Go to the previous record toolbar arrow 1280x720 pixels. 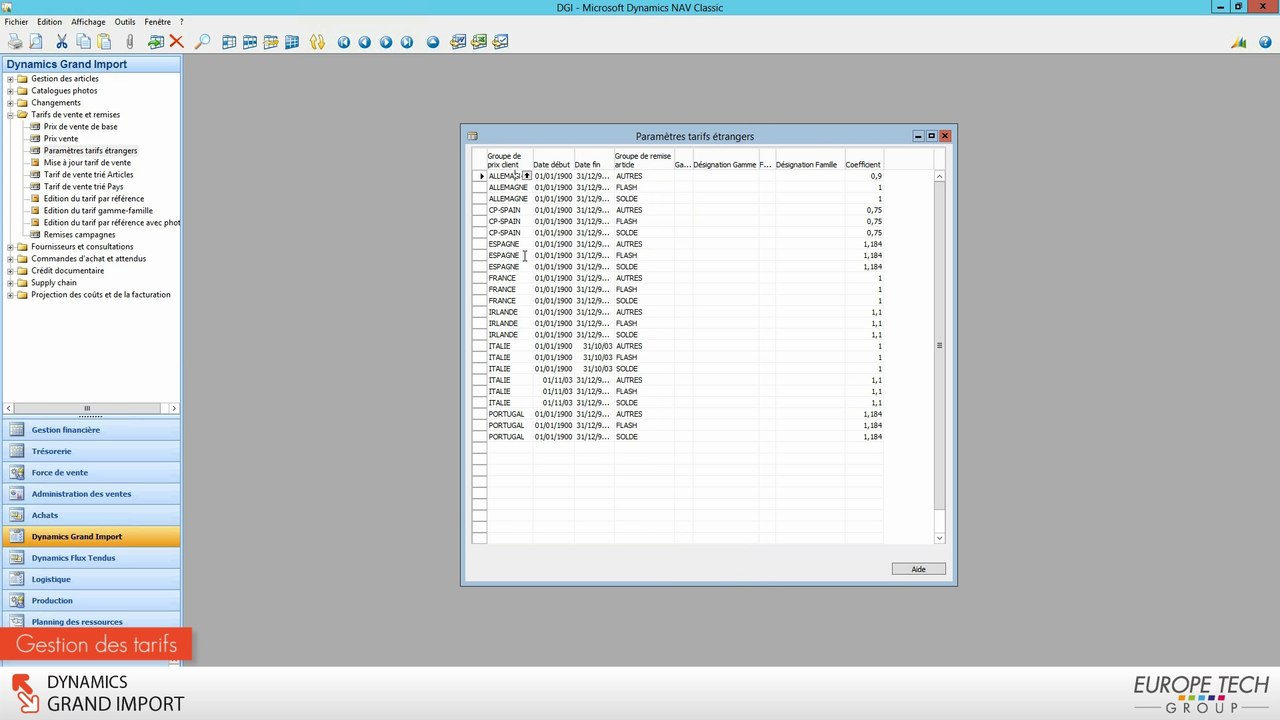365,42
